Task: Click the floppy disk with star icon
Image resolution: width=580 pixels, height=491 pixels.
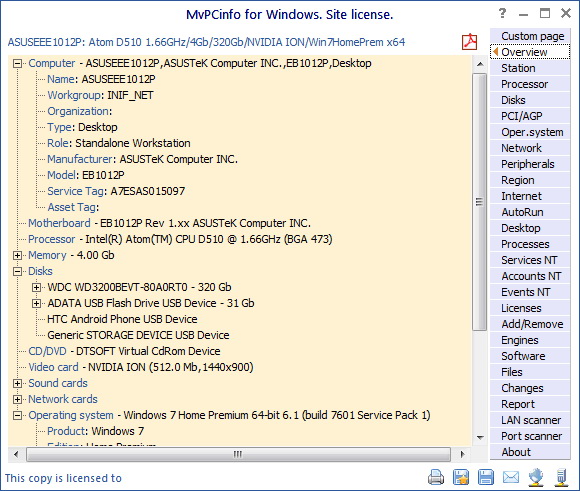Action: pos(461,477)
